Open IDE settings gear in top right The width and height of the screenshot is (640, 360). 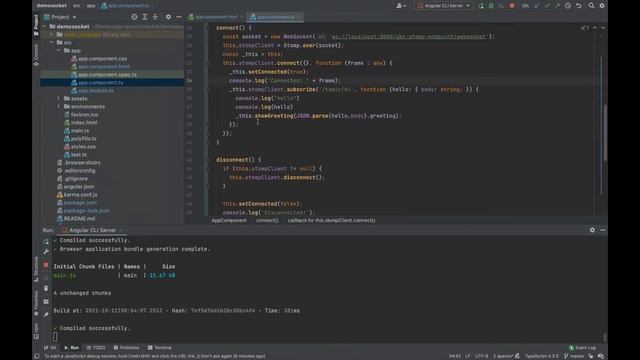pos(602,6)
